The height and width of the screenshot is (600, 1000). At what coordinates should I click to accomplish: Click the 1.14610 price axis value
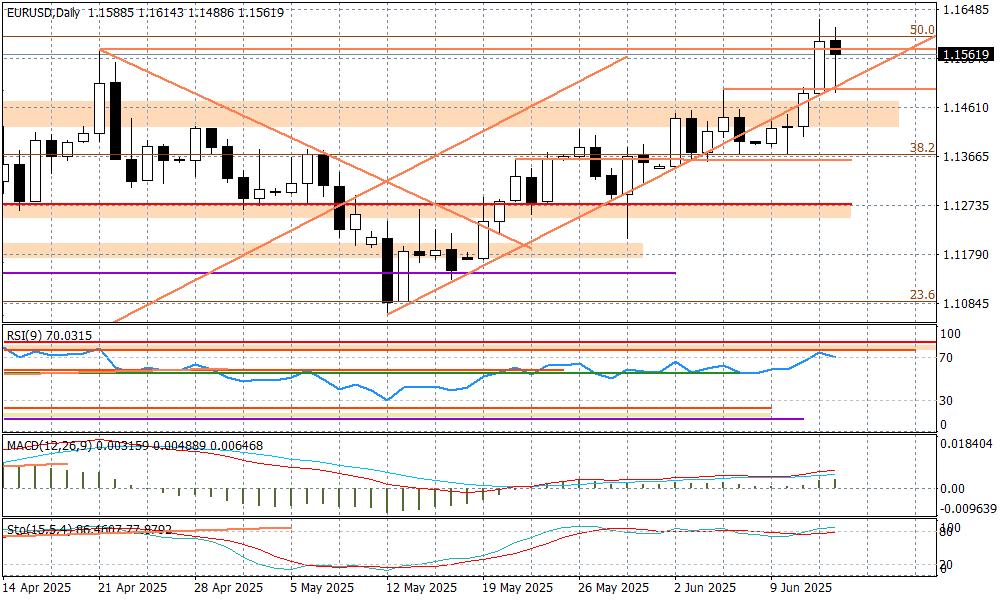(x=967, y=107)
